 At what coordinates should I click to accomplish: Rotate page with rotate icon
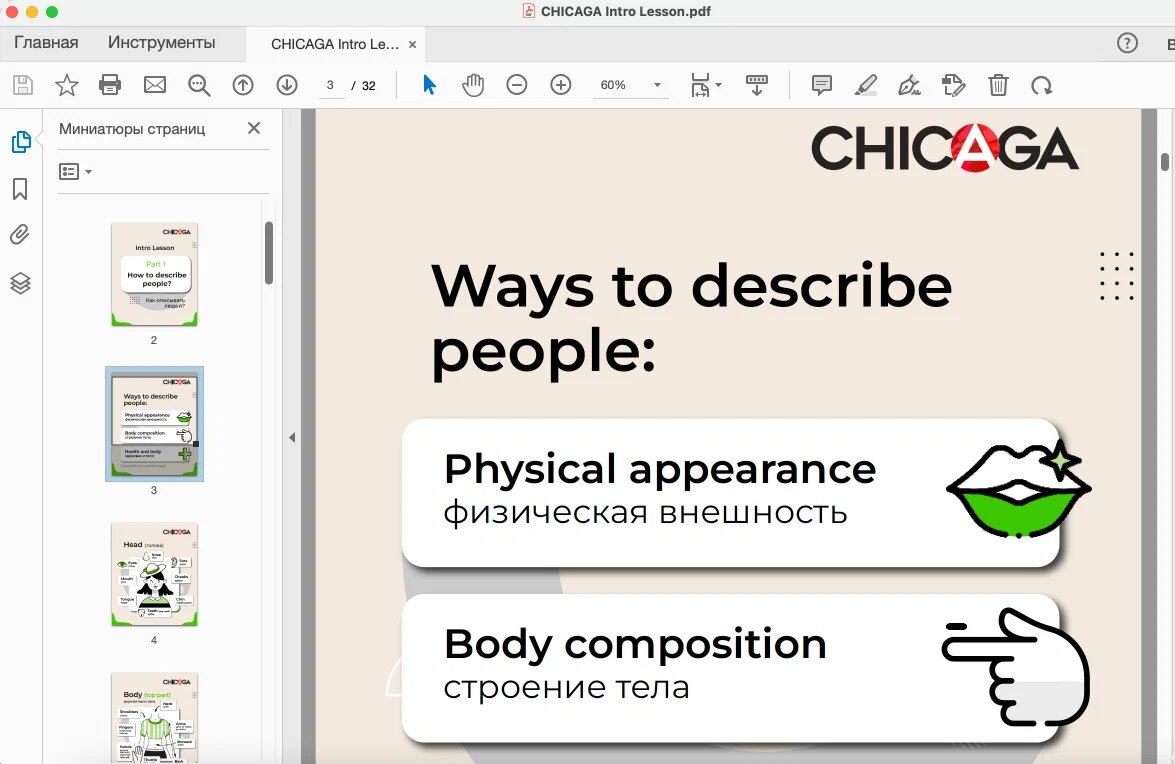point(1042,85)
